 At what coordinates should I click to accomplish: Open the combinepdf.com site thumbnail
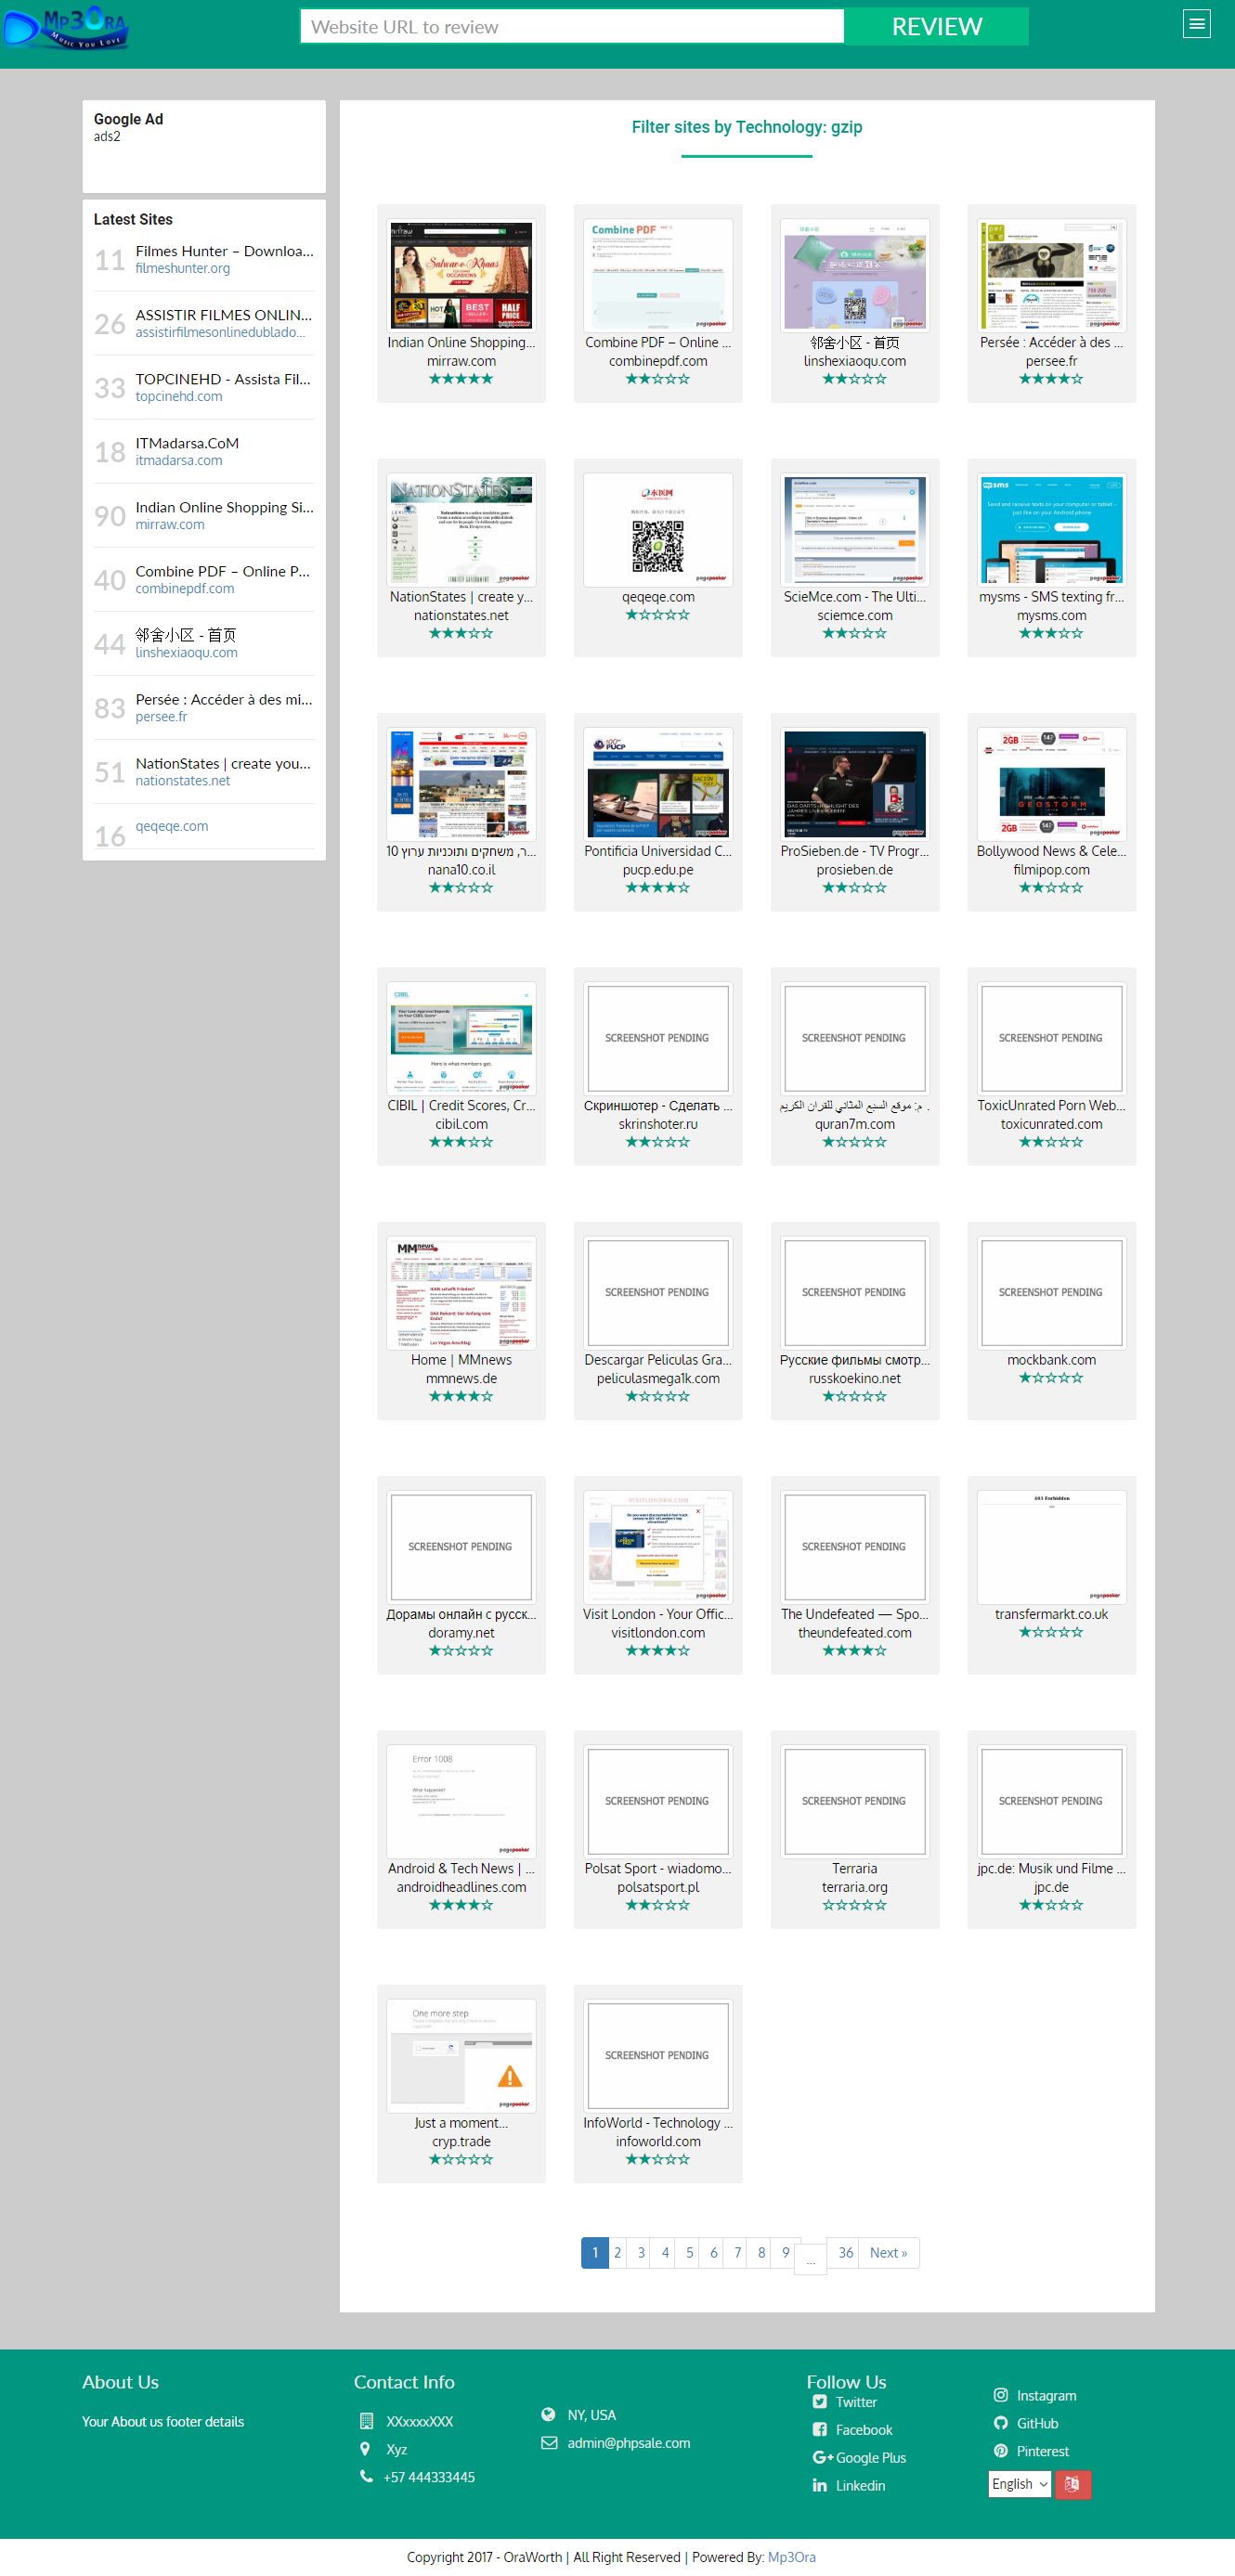(658, 276)
